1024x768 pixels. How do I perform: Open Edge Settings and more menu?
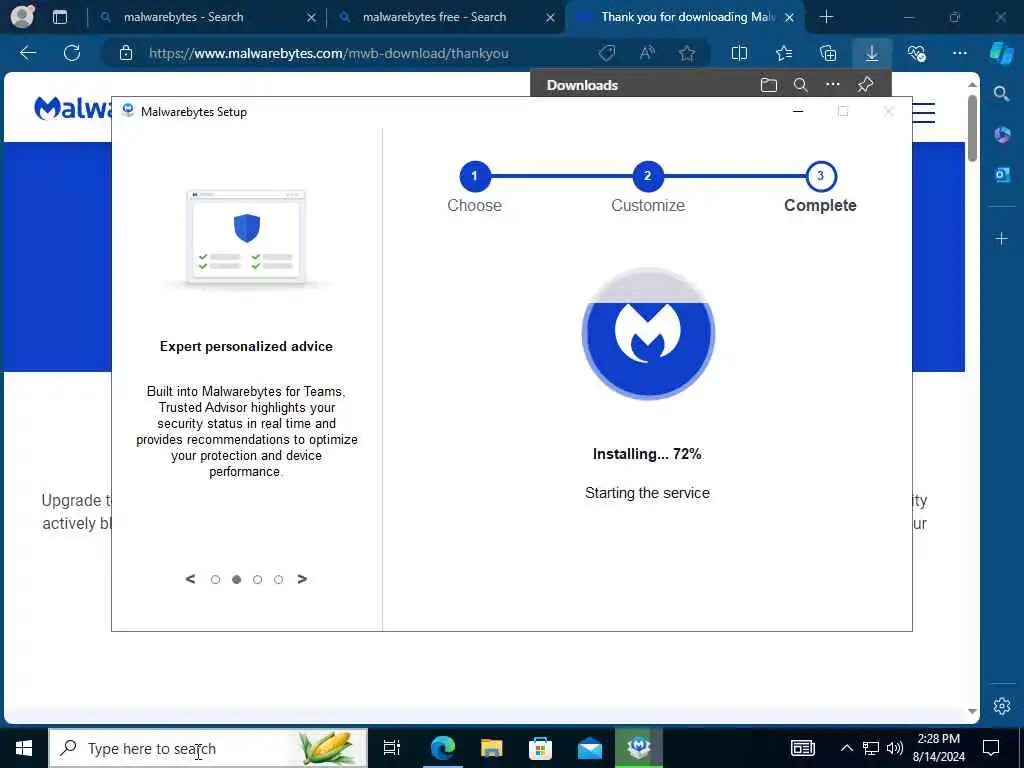coord(959,54)
